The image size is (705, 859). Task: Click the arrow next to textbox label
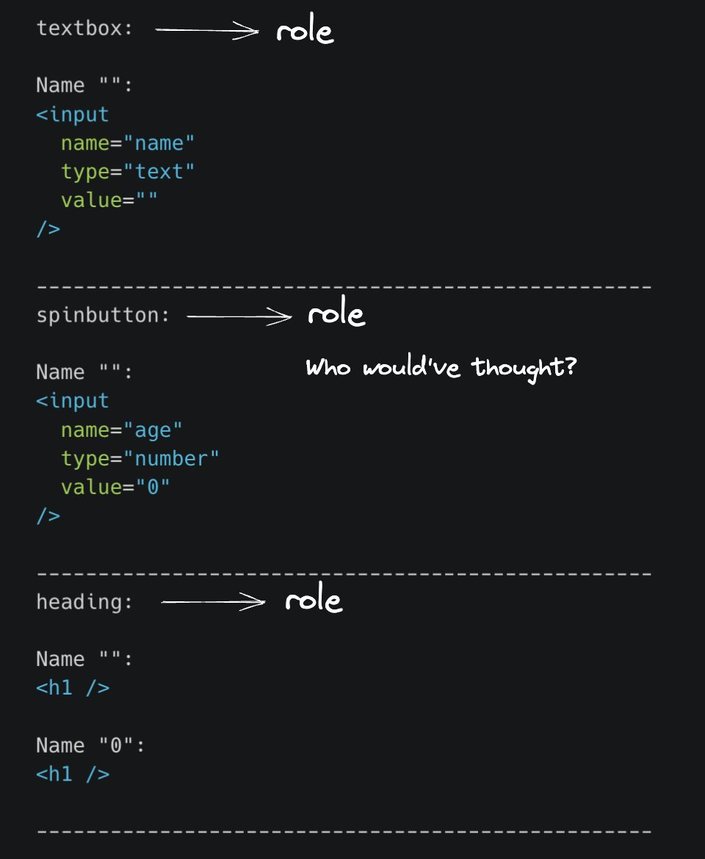pos(207,31)
